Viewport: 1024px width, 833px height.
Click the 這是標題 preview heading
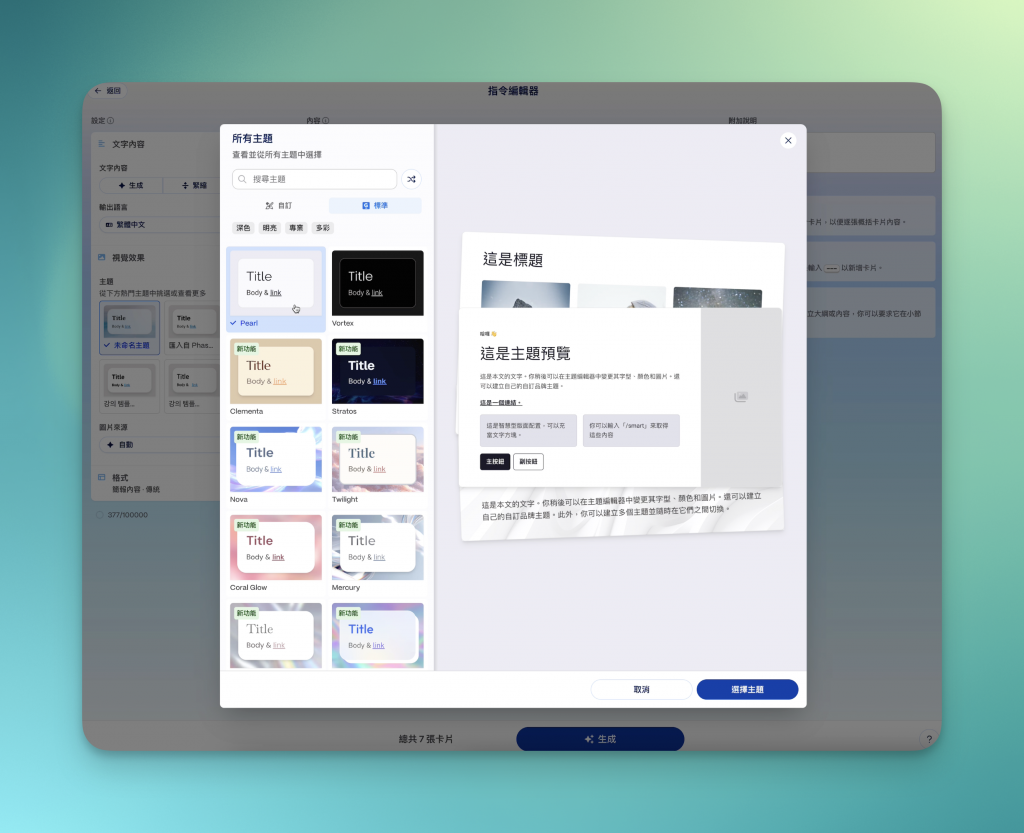tap(513, 260)
